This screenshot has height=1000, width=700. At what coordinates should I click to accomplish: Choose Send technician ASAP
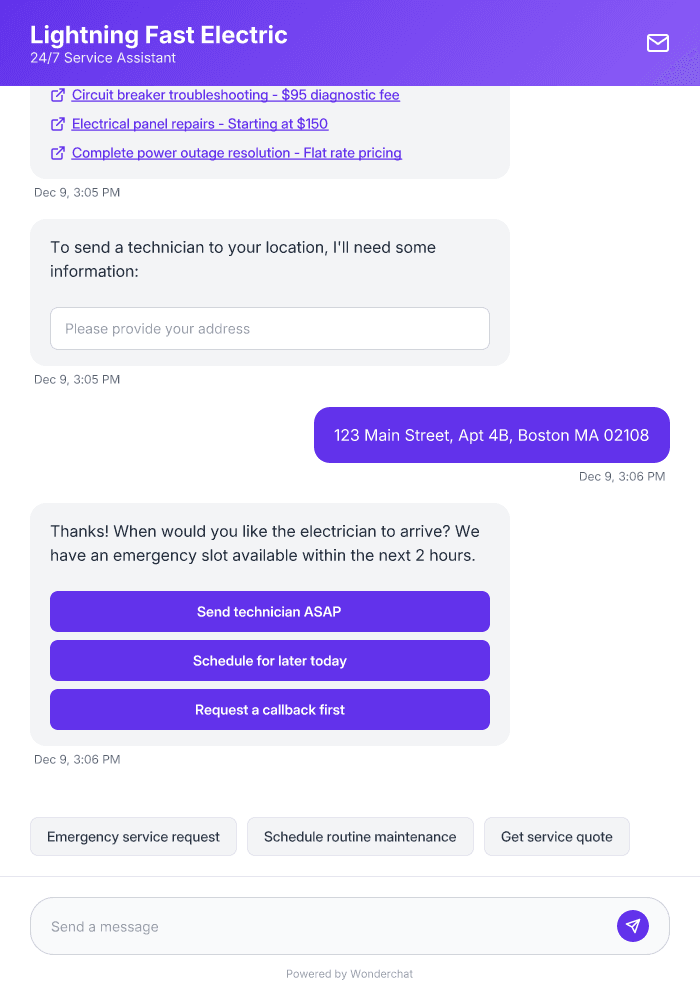(x=269, y=611)
